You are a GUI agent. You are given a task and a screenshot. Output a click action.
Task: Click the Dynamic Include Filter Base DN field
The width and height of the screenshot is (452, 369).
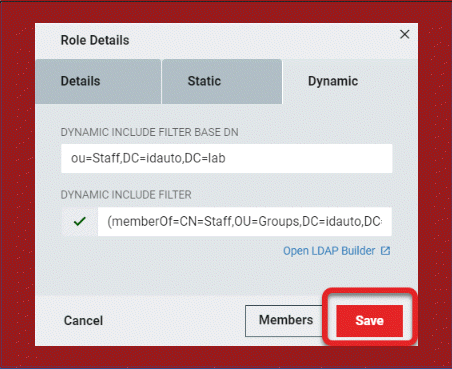point(227,158)
